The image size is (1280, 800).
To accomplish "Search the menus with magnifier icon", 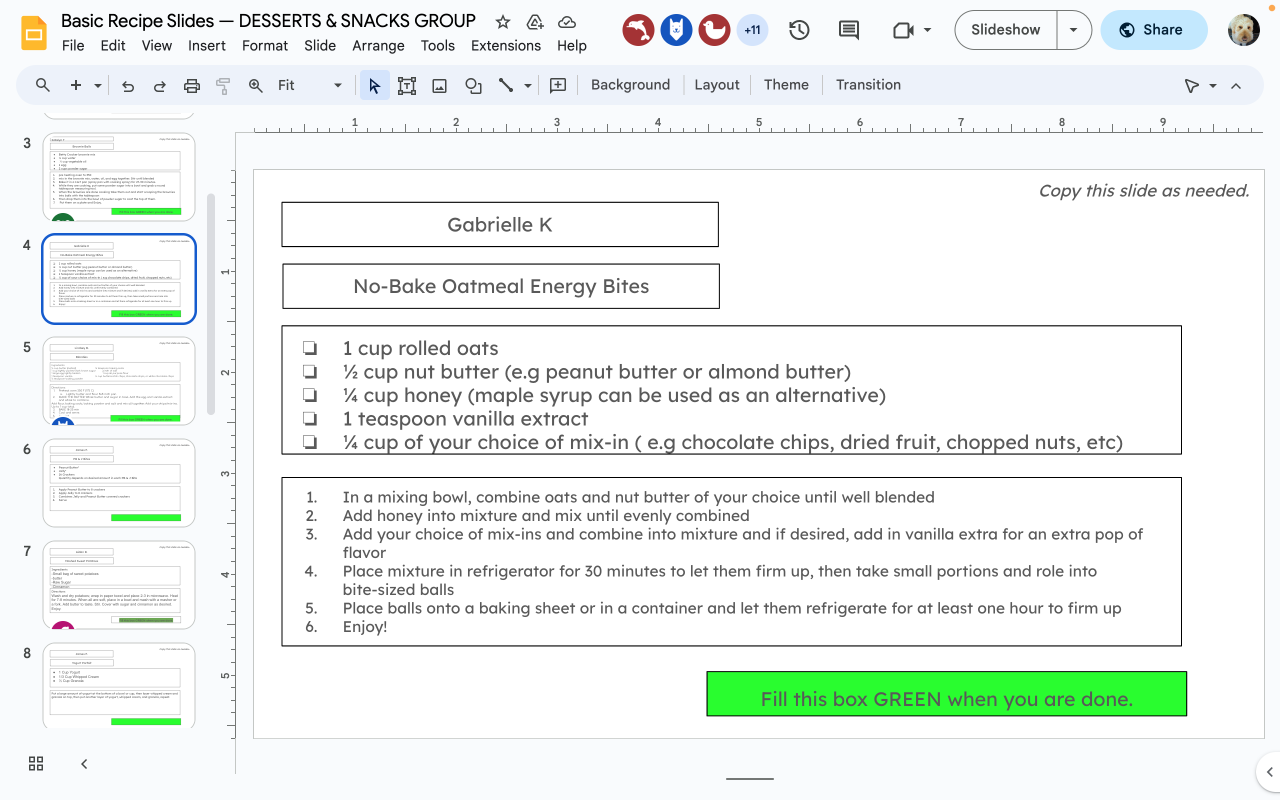I will pyautogui.click(x=43, y=85).
